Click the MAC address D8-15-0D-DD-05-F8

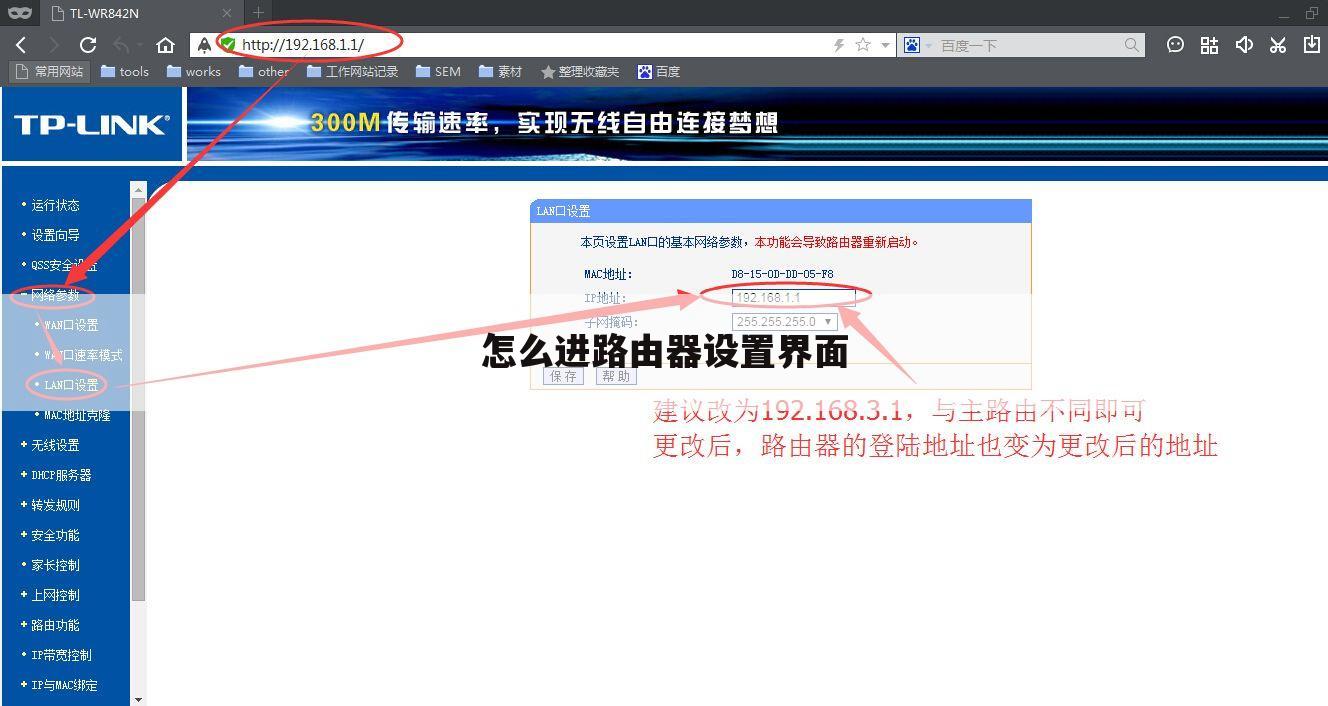782,273
